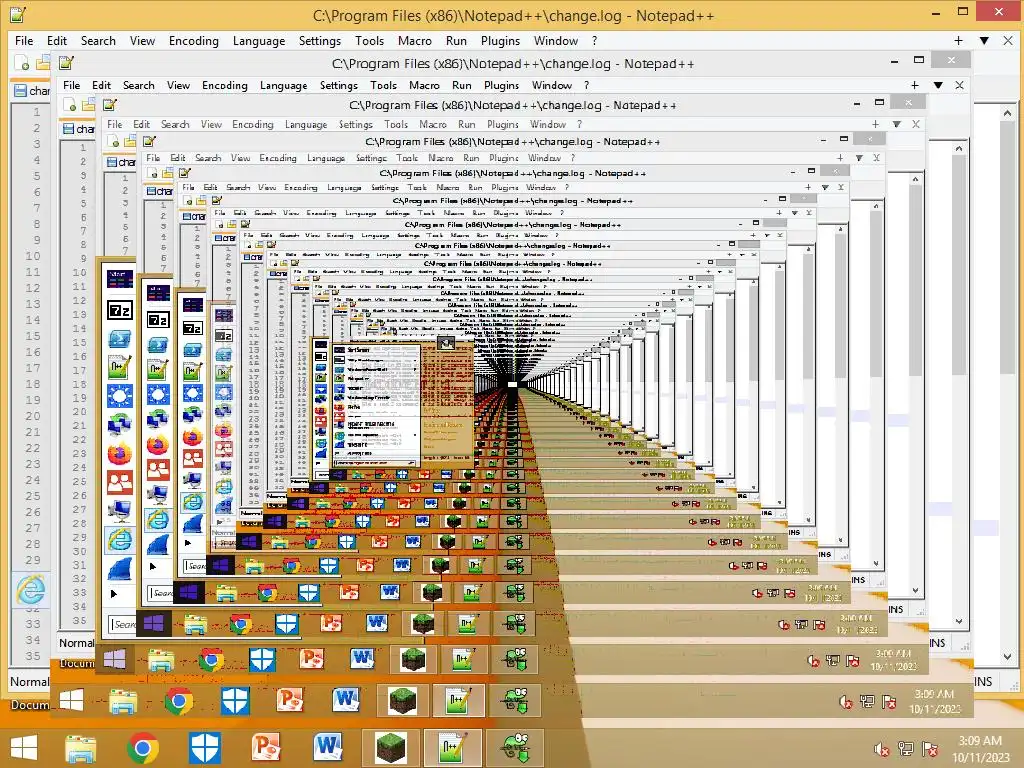Open Computer icon in the largest Start menu list

click(x=120, y=511)
